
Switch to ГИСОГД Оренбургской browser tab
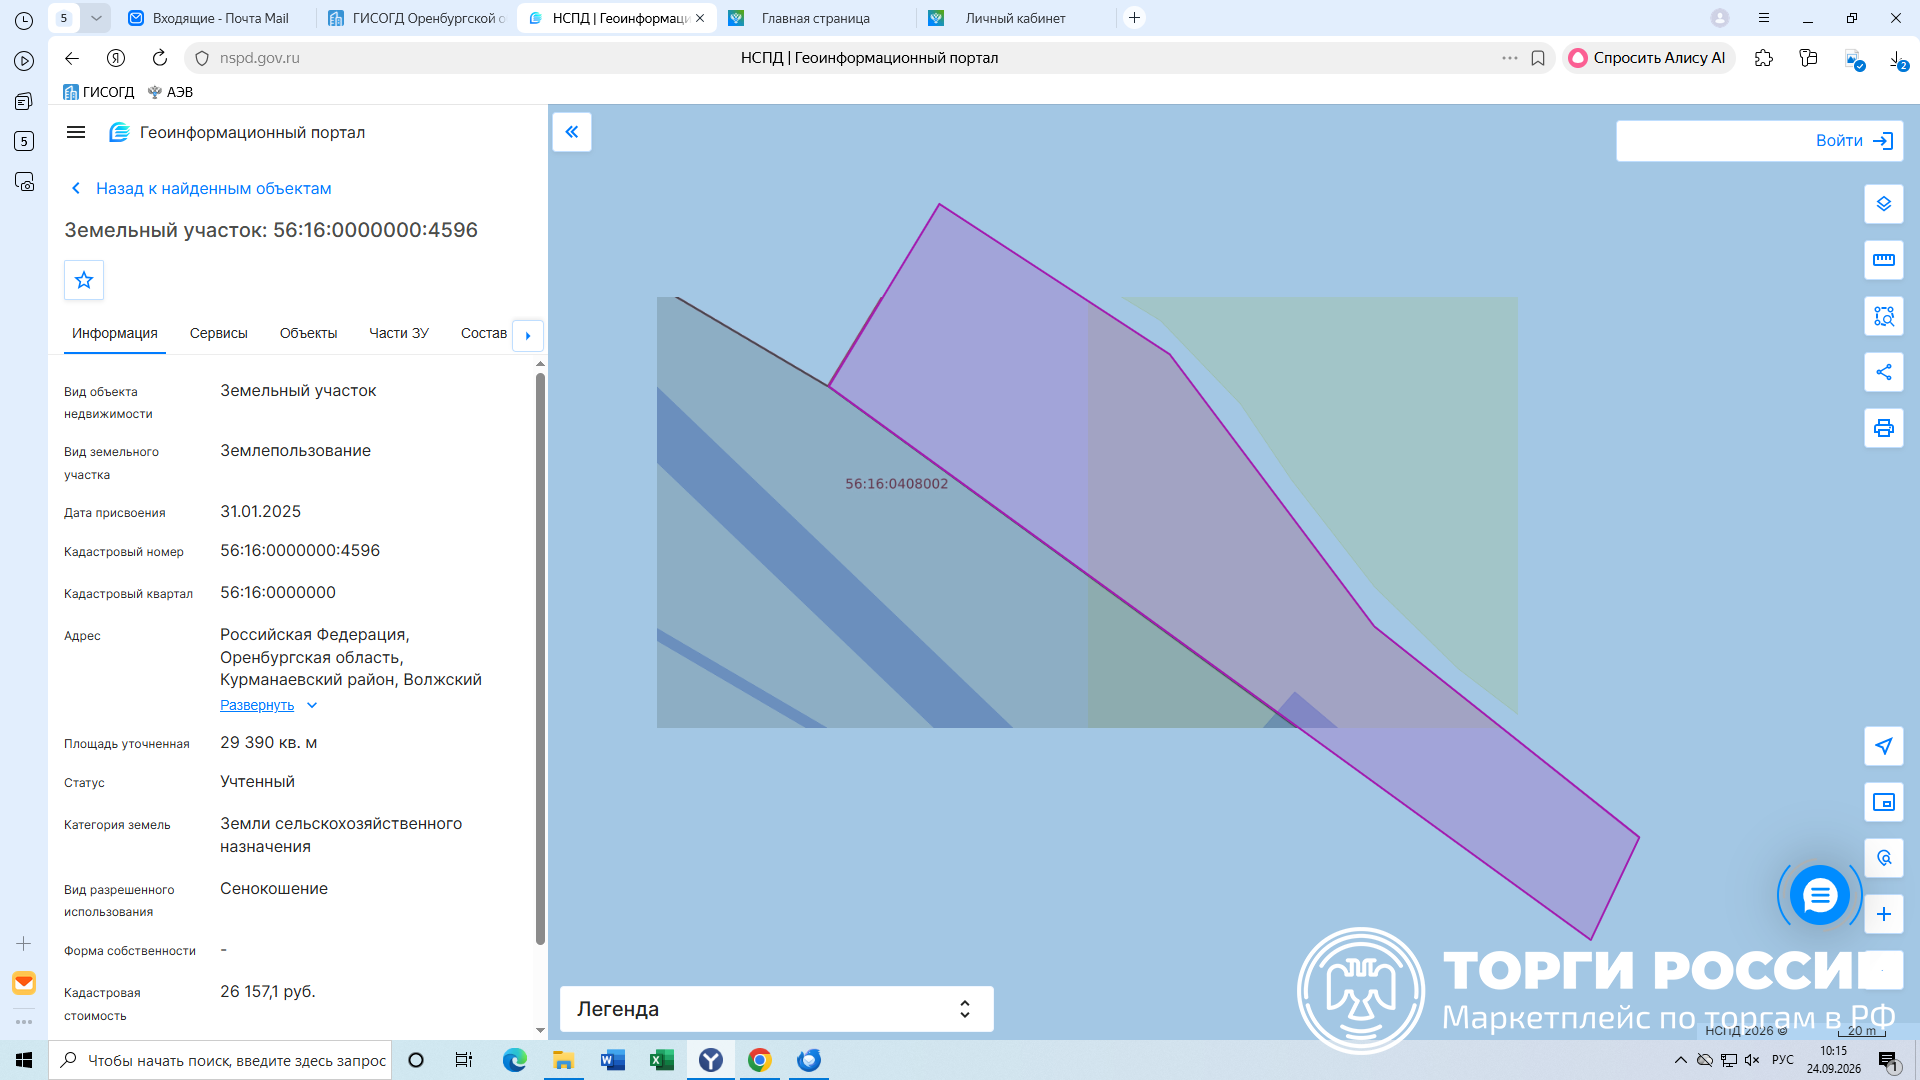pyautogui.click(x=417, y=18)
